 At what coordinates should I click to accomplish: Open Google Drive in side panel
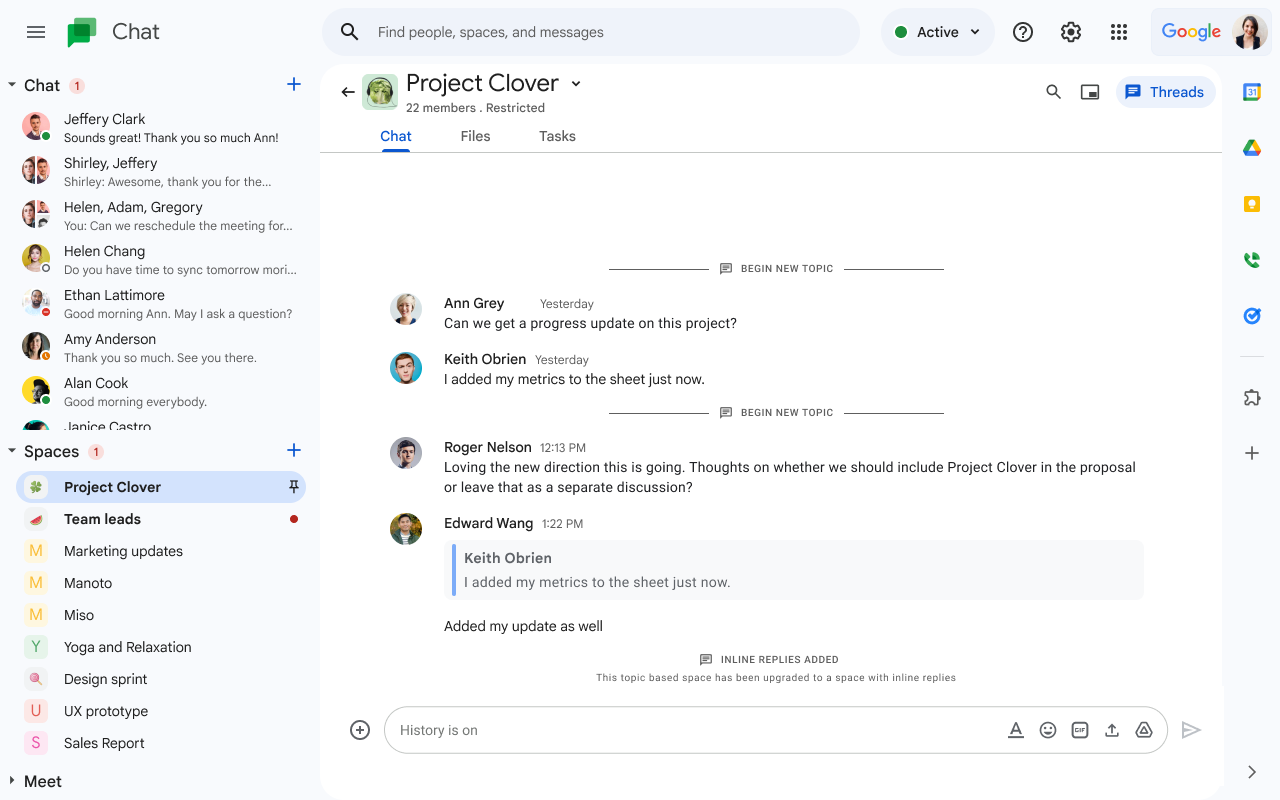(1251, 148)
